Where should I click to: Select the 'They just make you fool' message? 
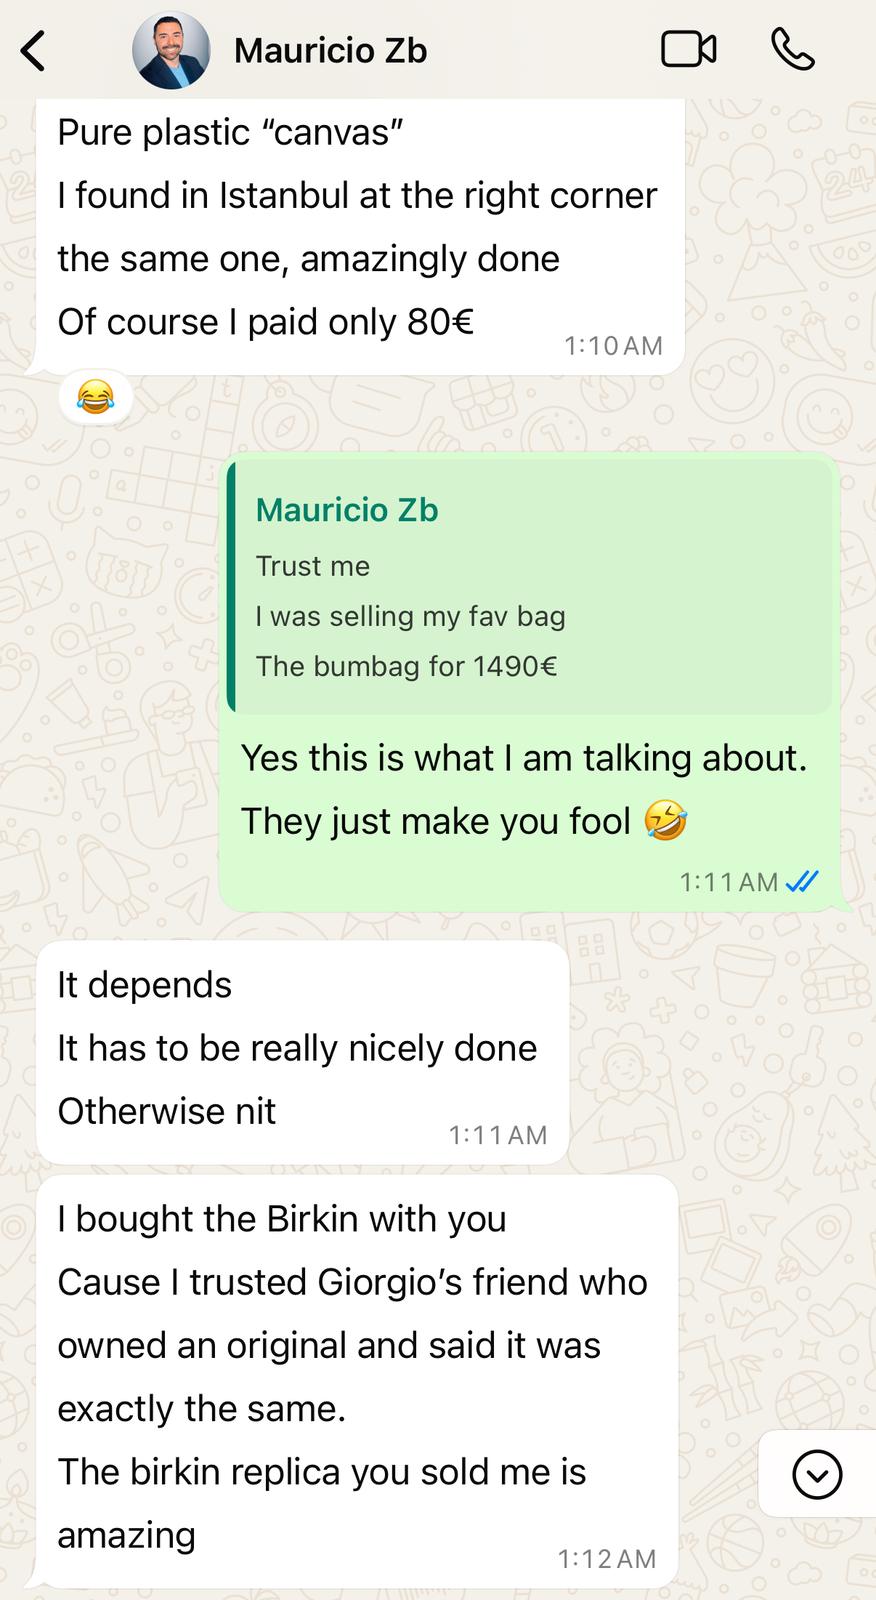(529, 682)
